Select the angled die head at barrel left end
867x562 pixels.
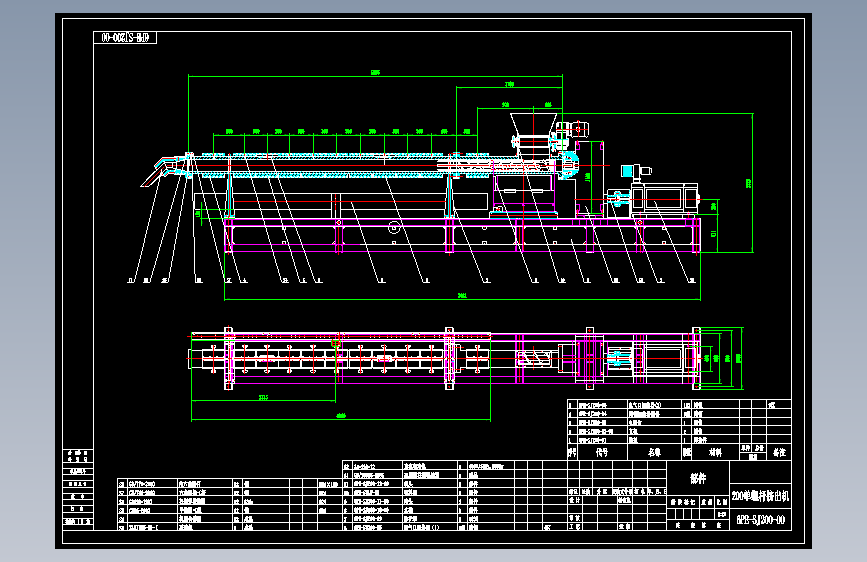pyautogui.click(x=165, y=170)
